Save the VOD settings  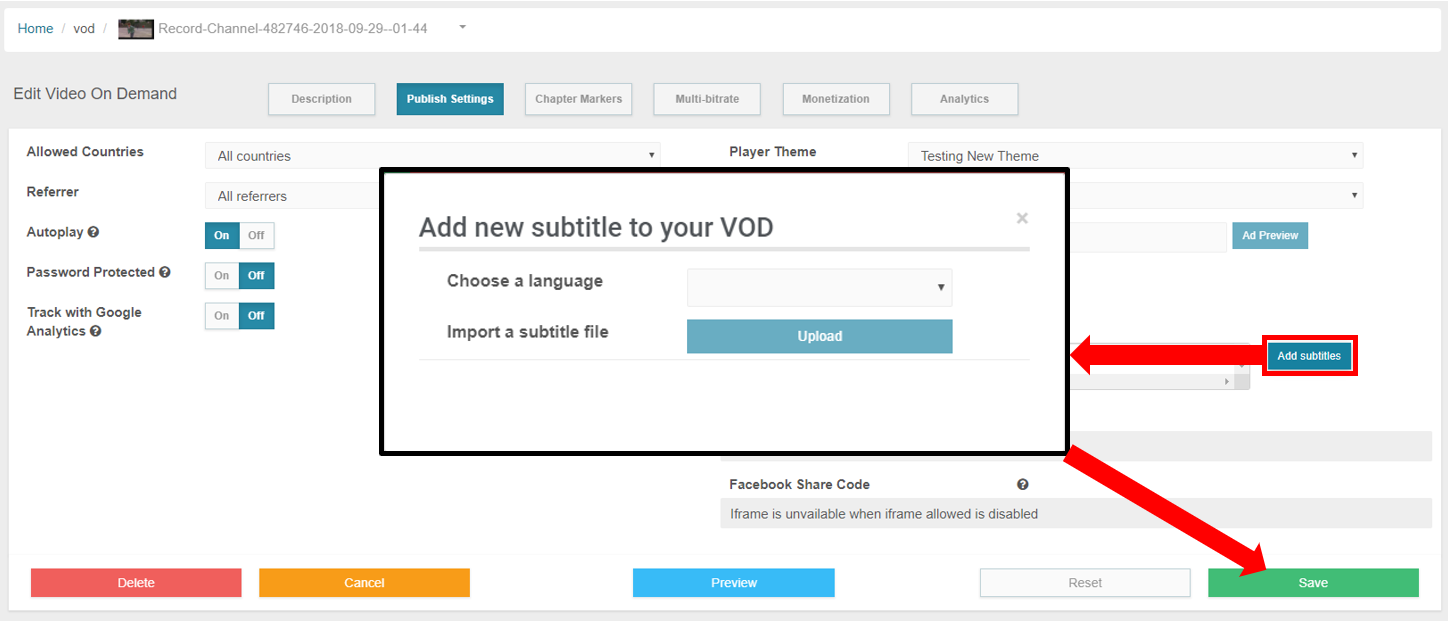(x=1313, y=582)
